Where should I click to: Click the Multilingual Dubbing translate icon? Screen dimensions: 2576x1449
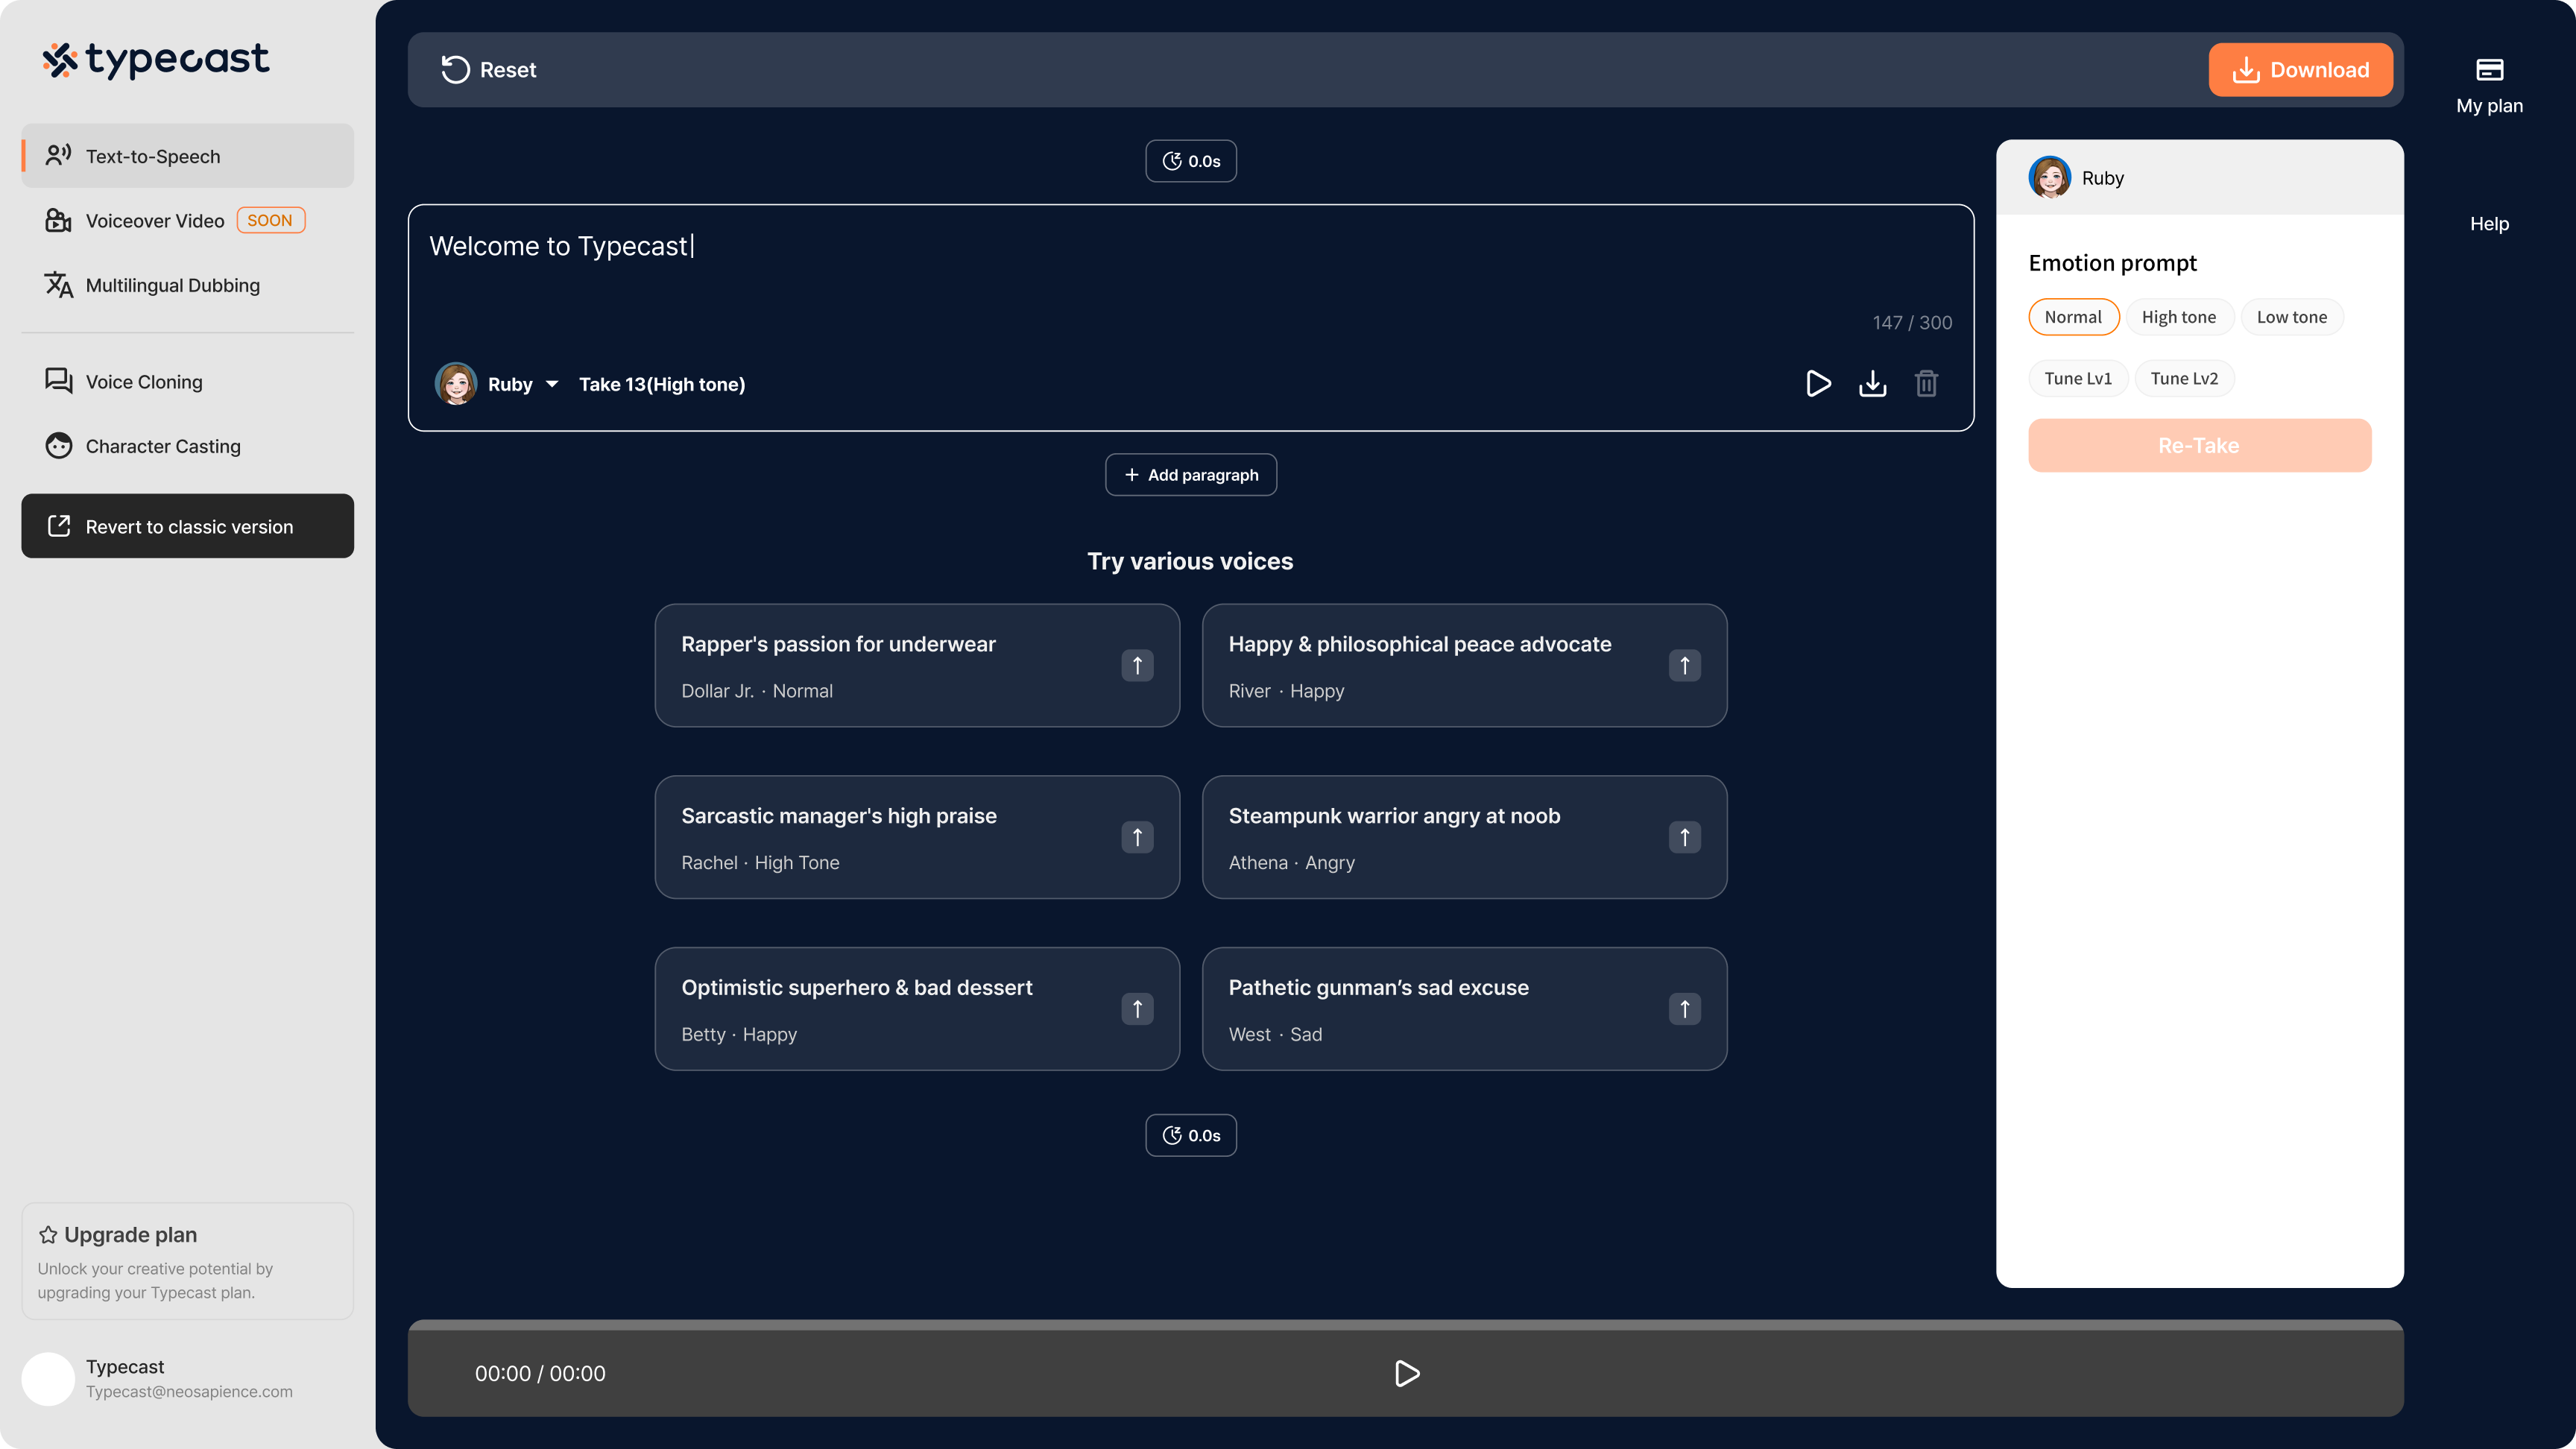click(58, 285)
